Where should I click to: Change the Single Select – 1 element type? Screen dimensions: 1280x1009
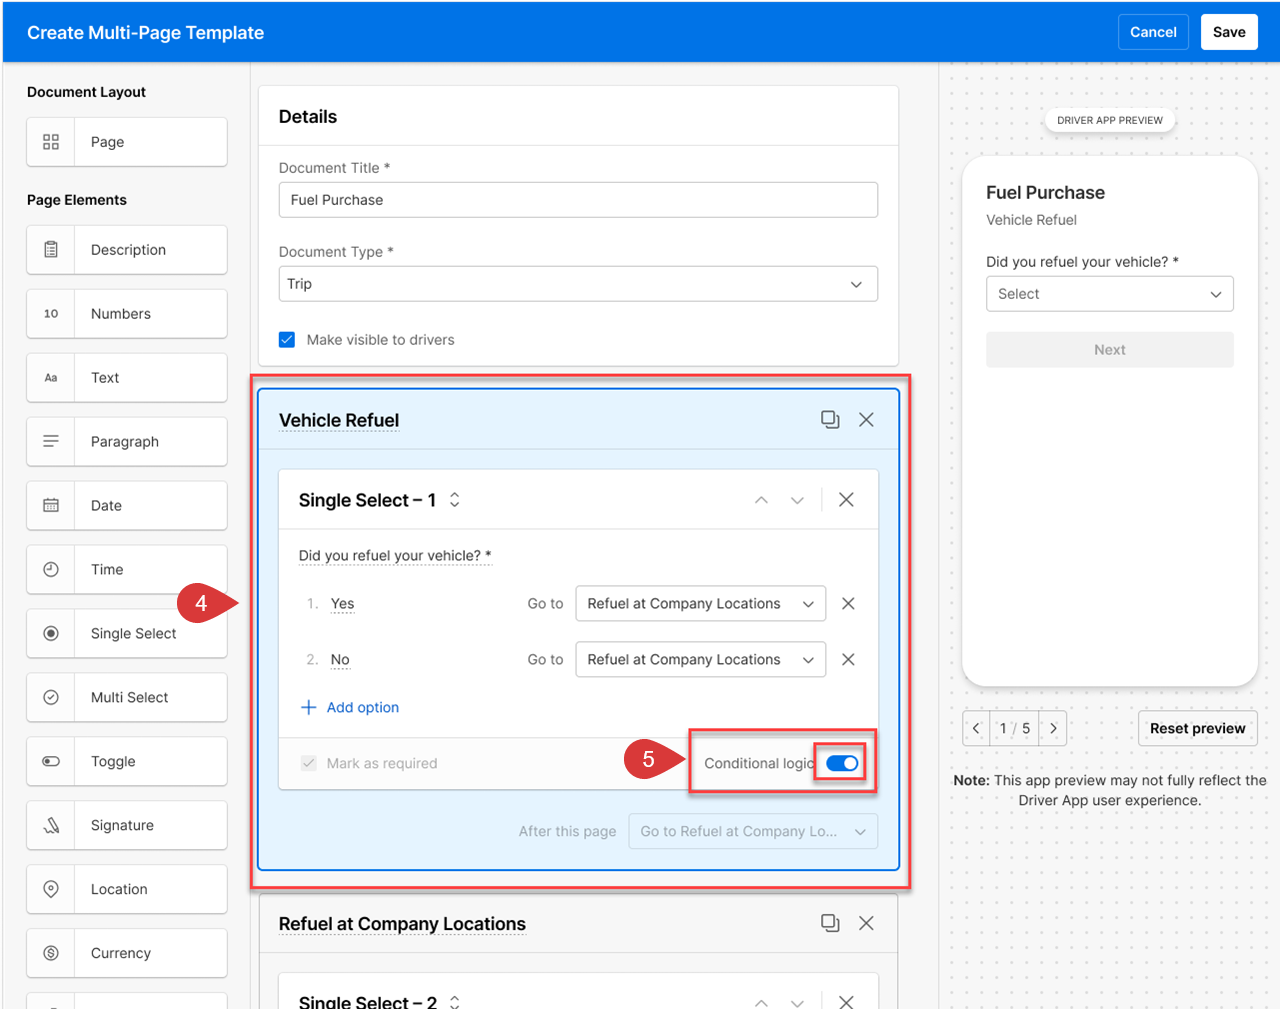pyautogui.click(x=455, y=500)
